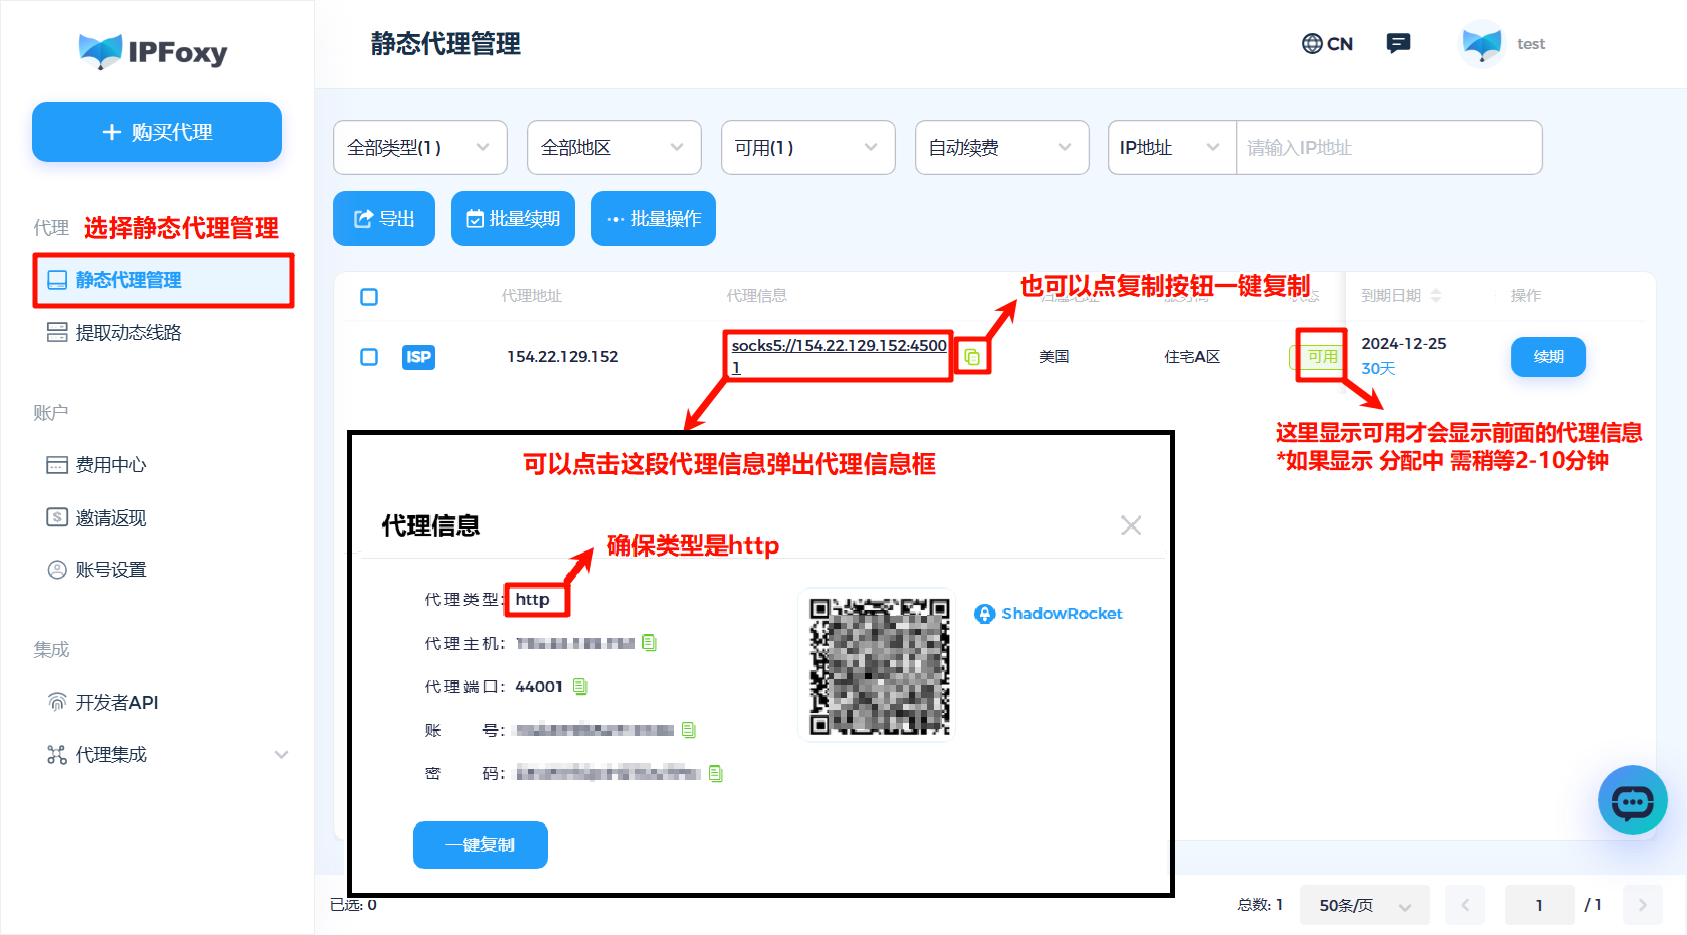Open the 全部地区 region dropdown
This screenshot has width=1687, height=935.
pos(614,147)
